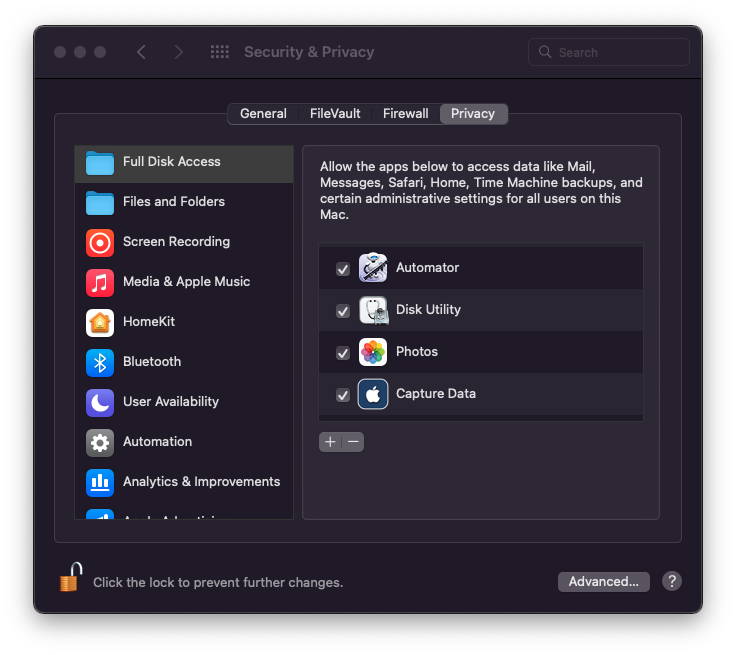Open help with the question mark button
The image size is (736, 655).
[x=672, y=581]
